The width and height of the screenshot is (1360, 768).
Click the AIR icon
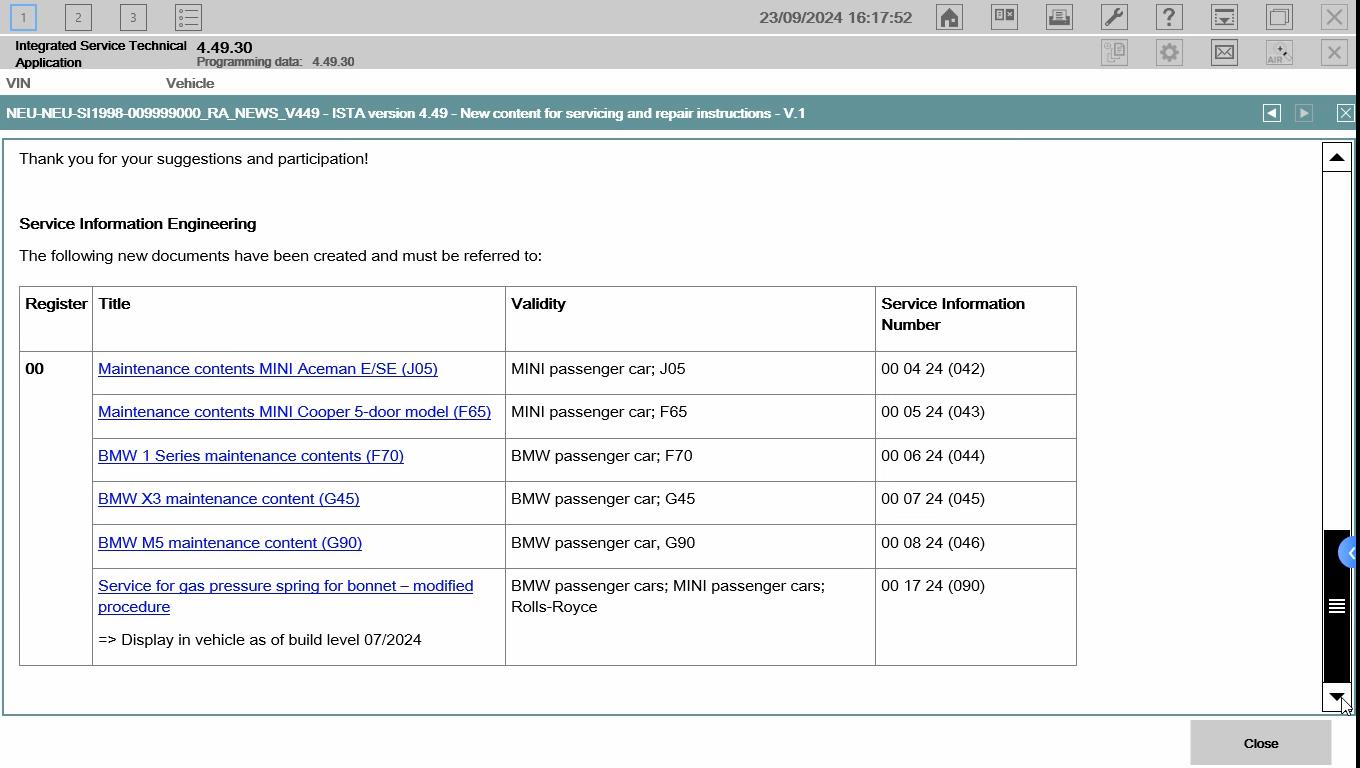pyautogui.click(x=1279, y=53)
